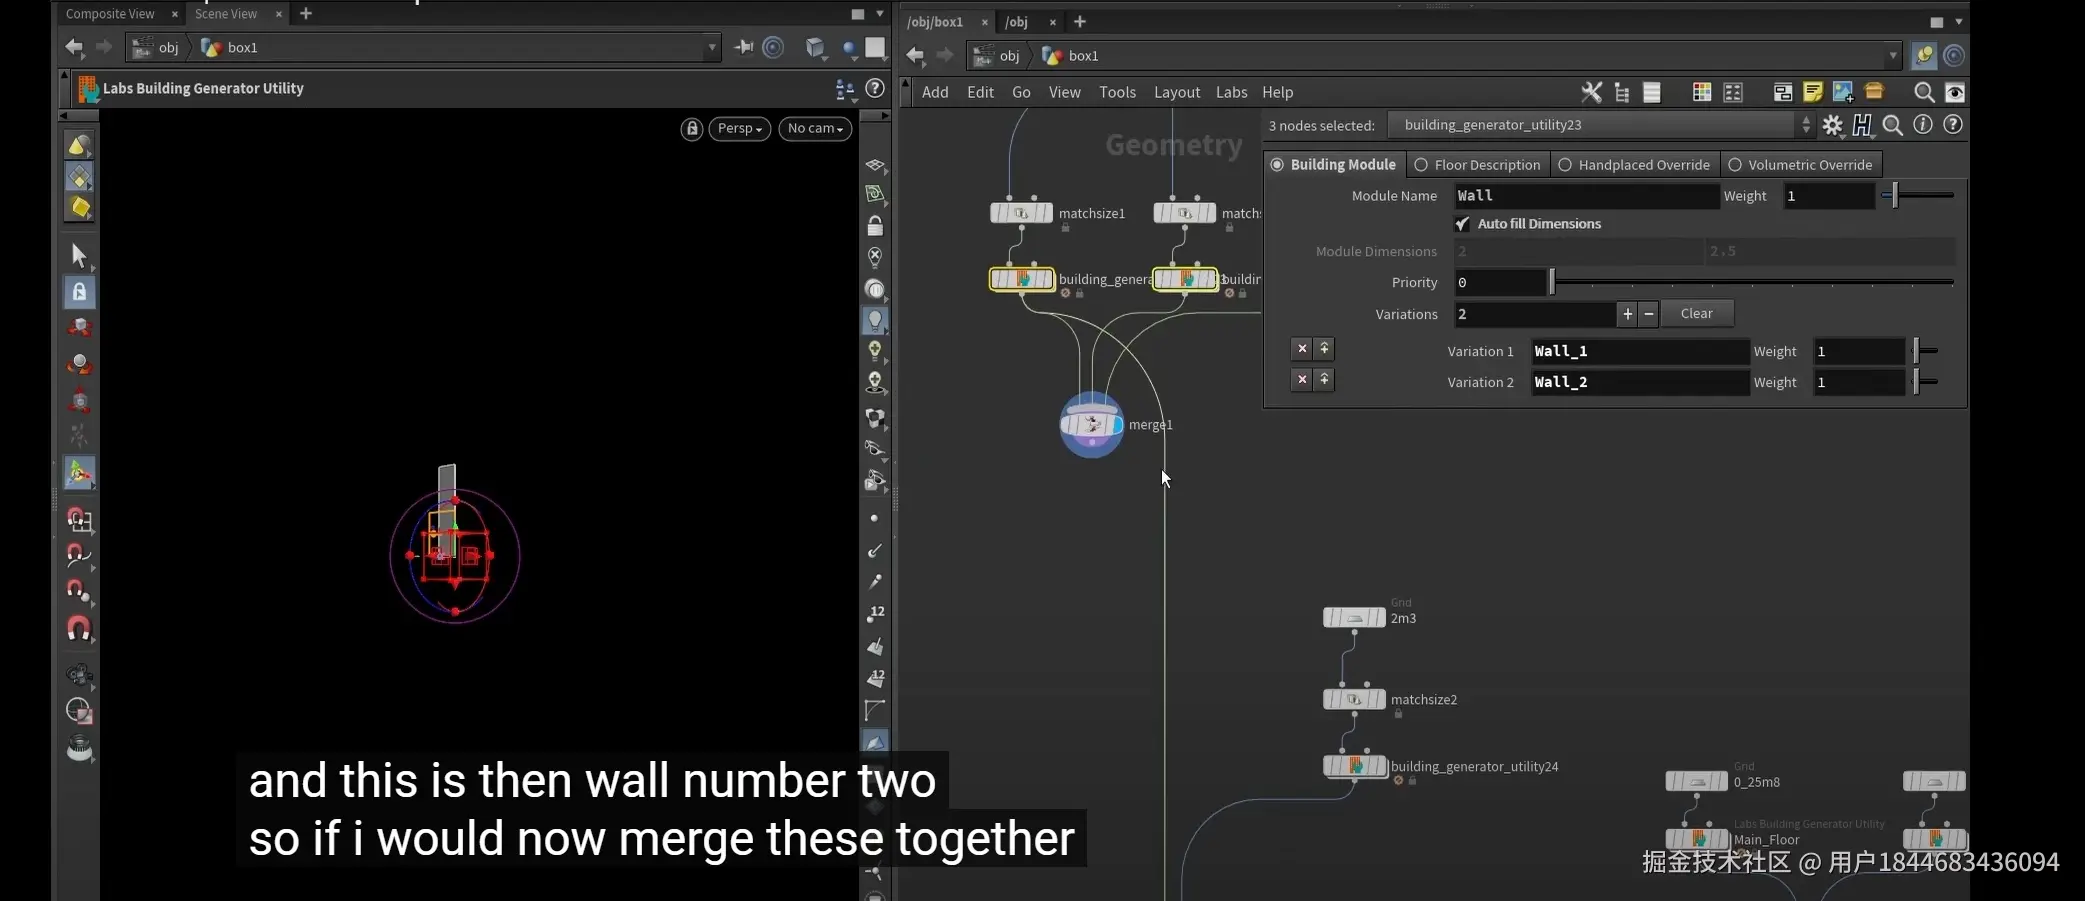Toggle the pin icon in network editor path bar
Image resolution: width=2085 pixels, height=901 pixels.
coord(1923,56)
